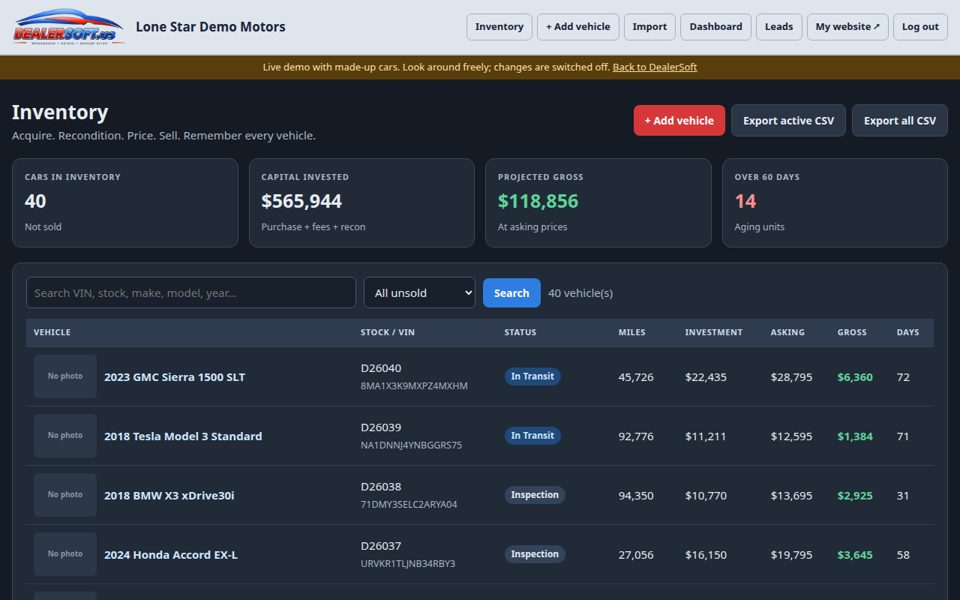960x600 pixels.
Task: Select VIN 71DMY3SELC2ARYA04
Action: click(x=409, y=504)
